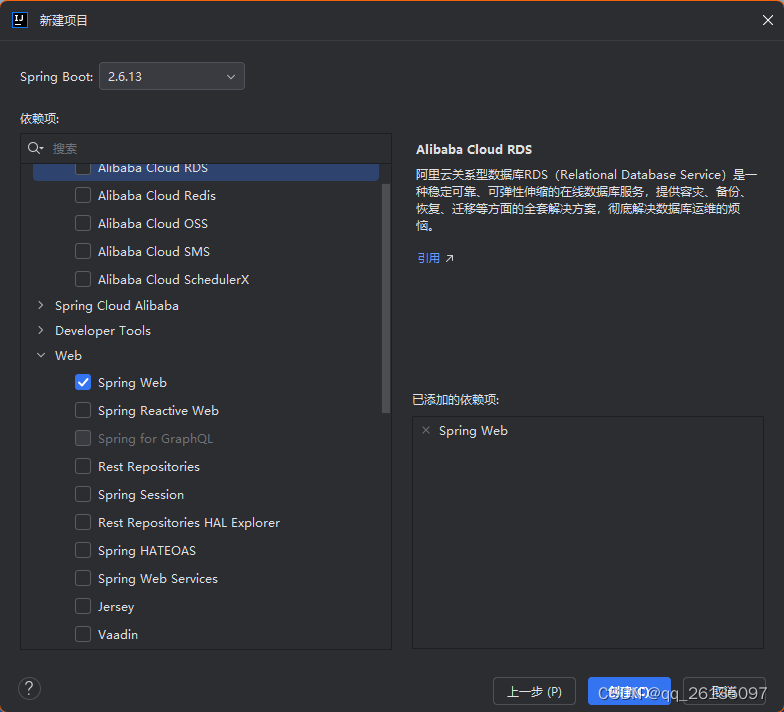Image resolution: width=784 pixels, height=712 pixels.
Task: Expand the Developer Tools group
Action: [x=41, y=330]
